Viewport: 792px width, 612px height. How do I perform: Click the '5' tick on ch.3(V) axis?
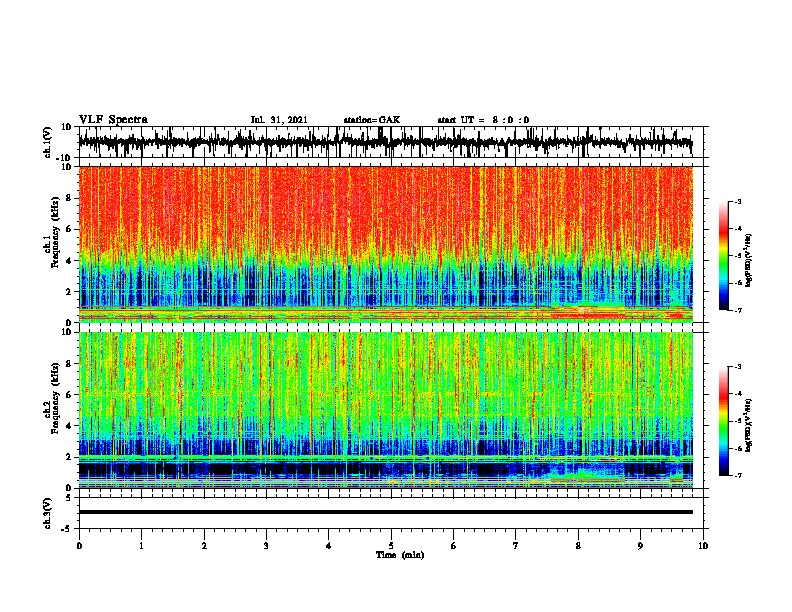[x=69, y=497]
